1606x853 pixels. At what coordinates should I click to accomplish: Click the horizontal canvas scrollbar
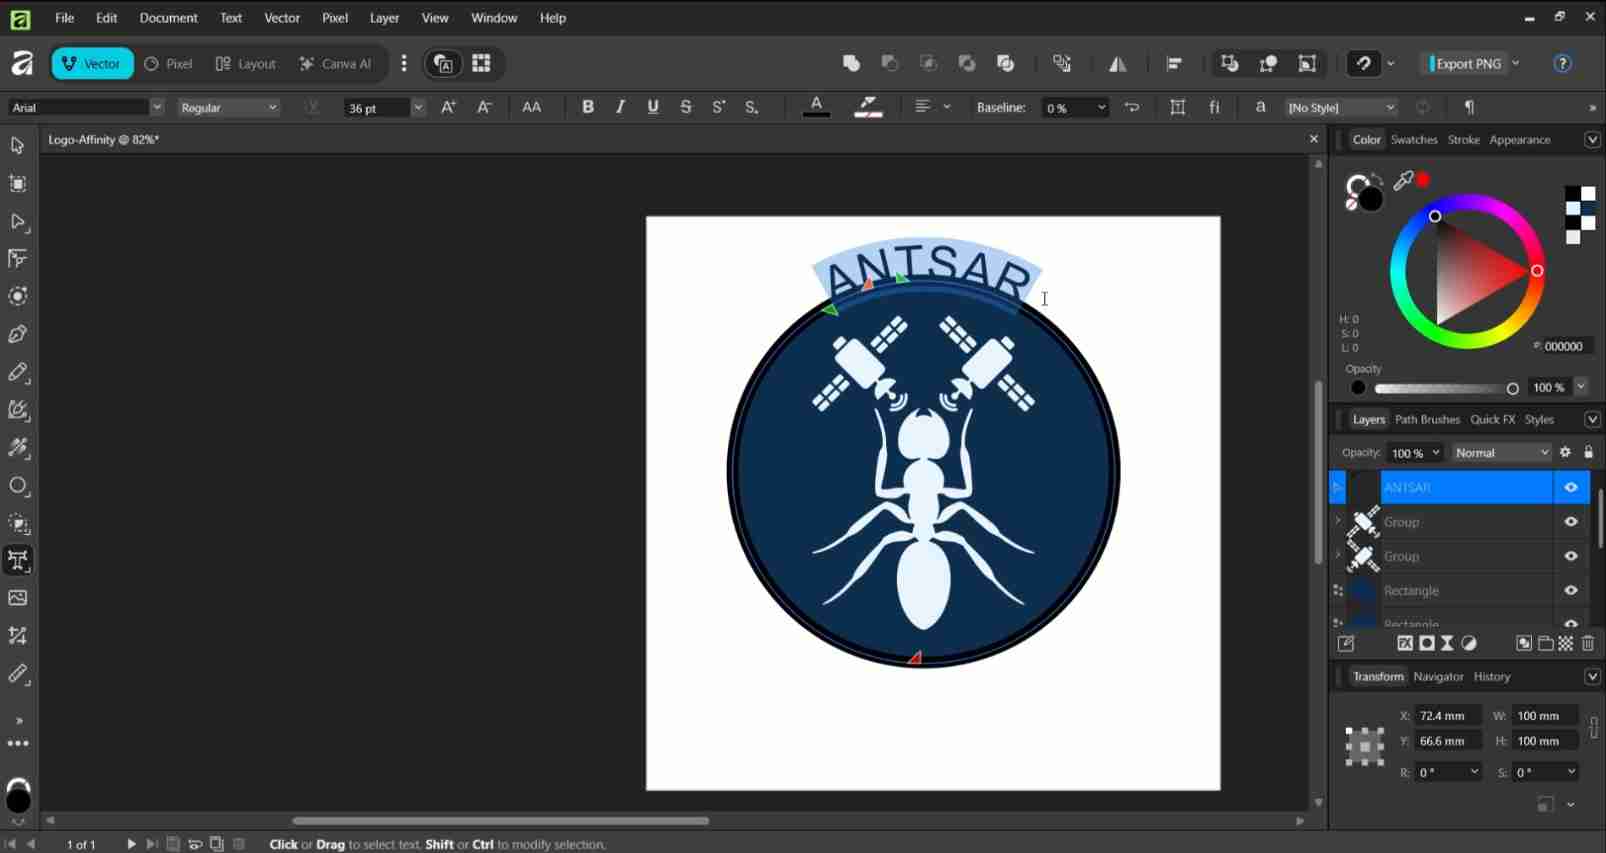pos(500,821)
